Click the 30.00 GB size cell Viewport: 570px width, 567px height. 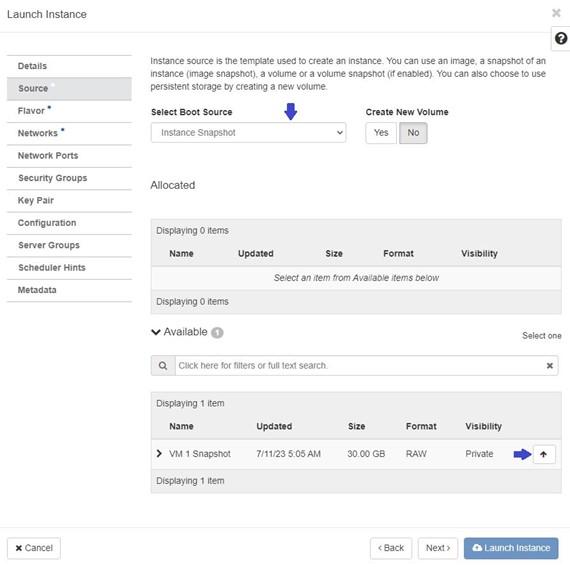(366, 454)
